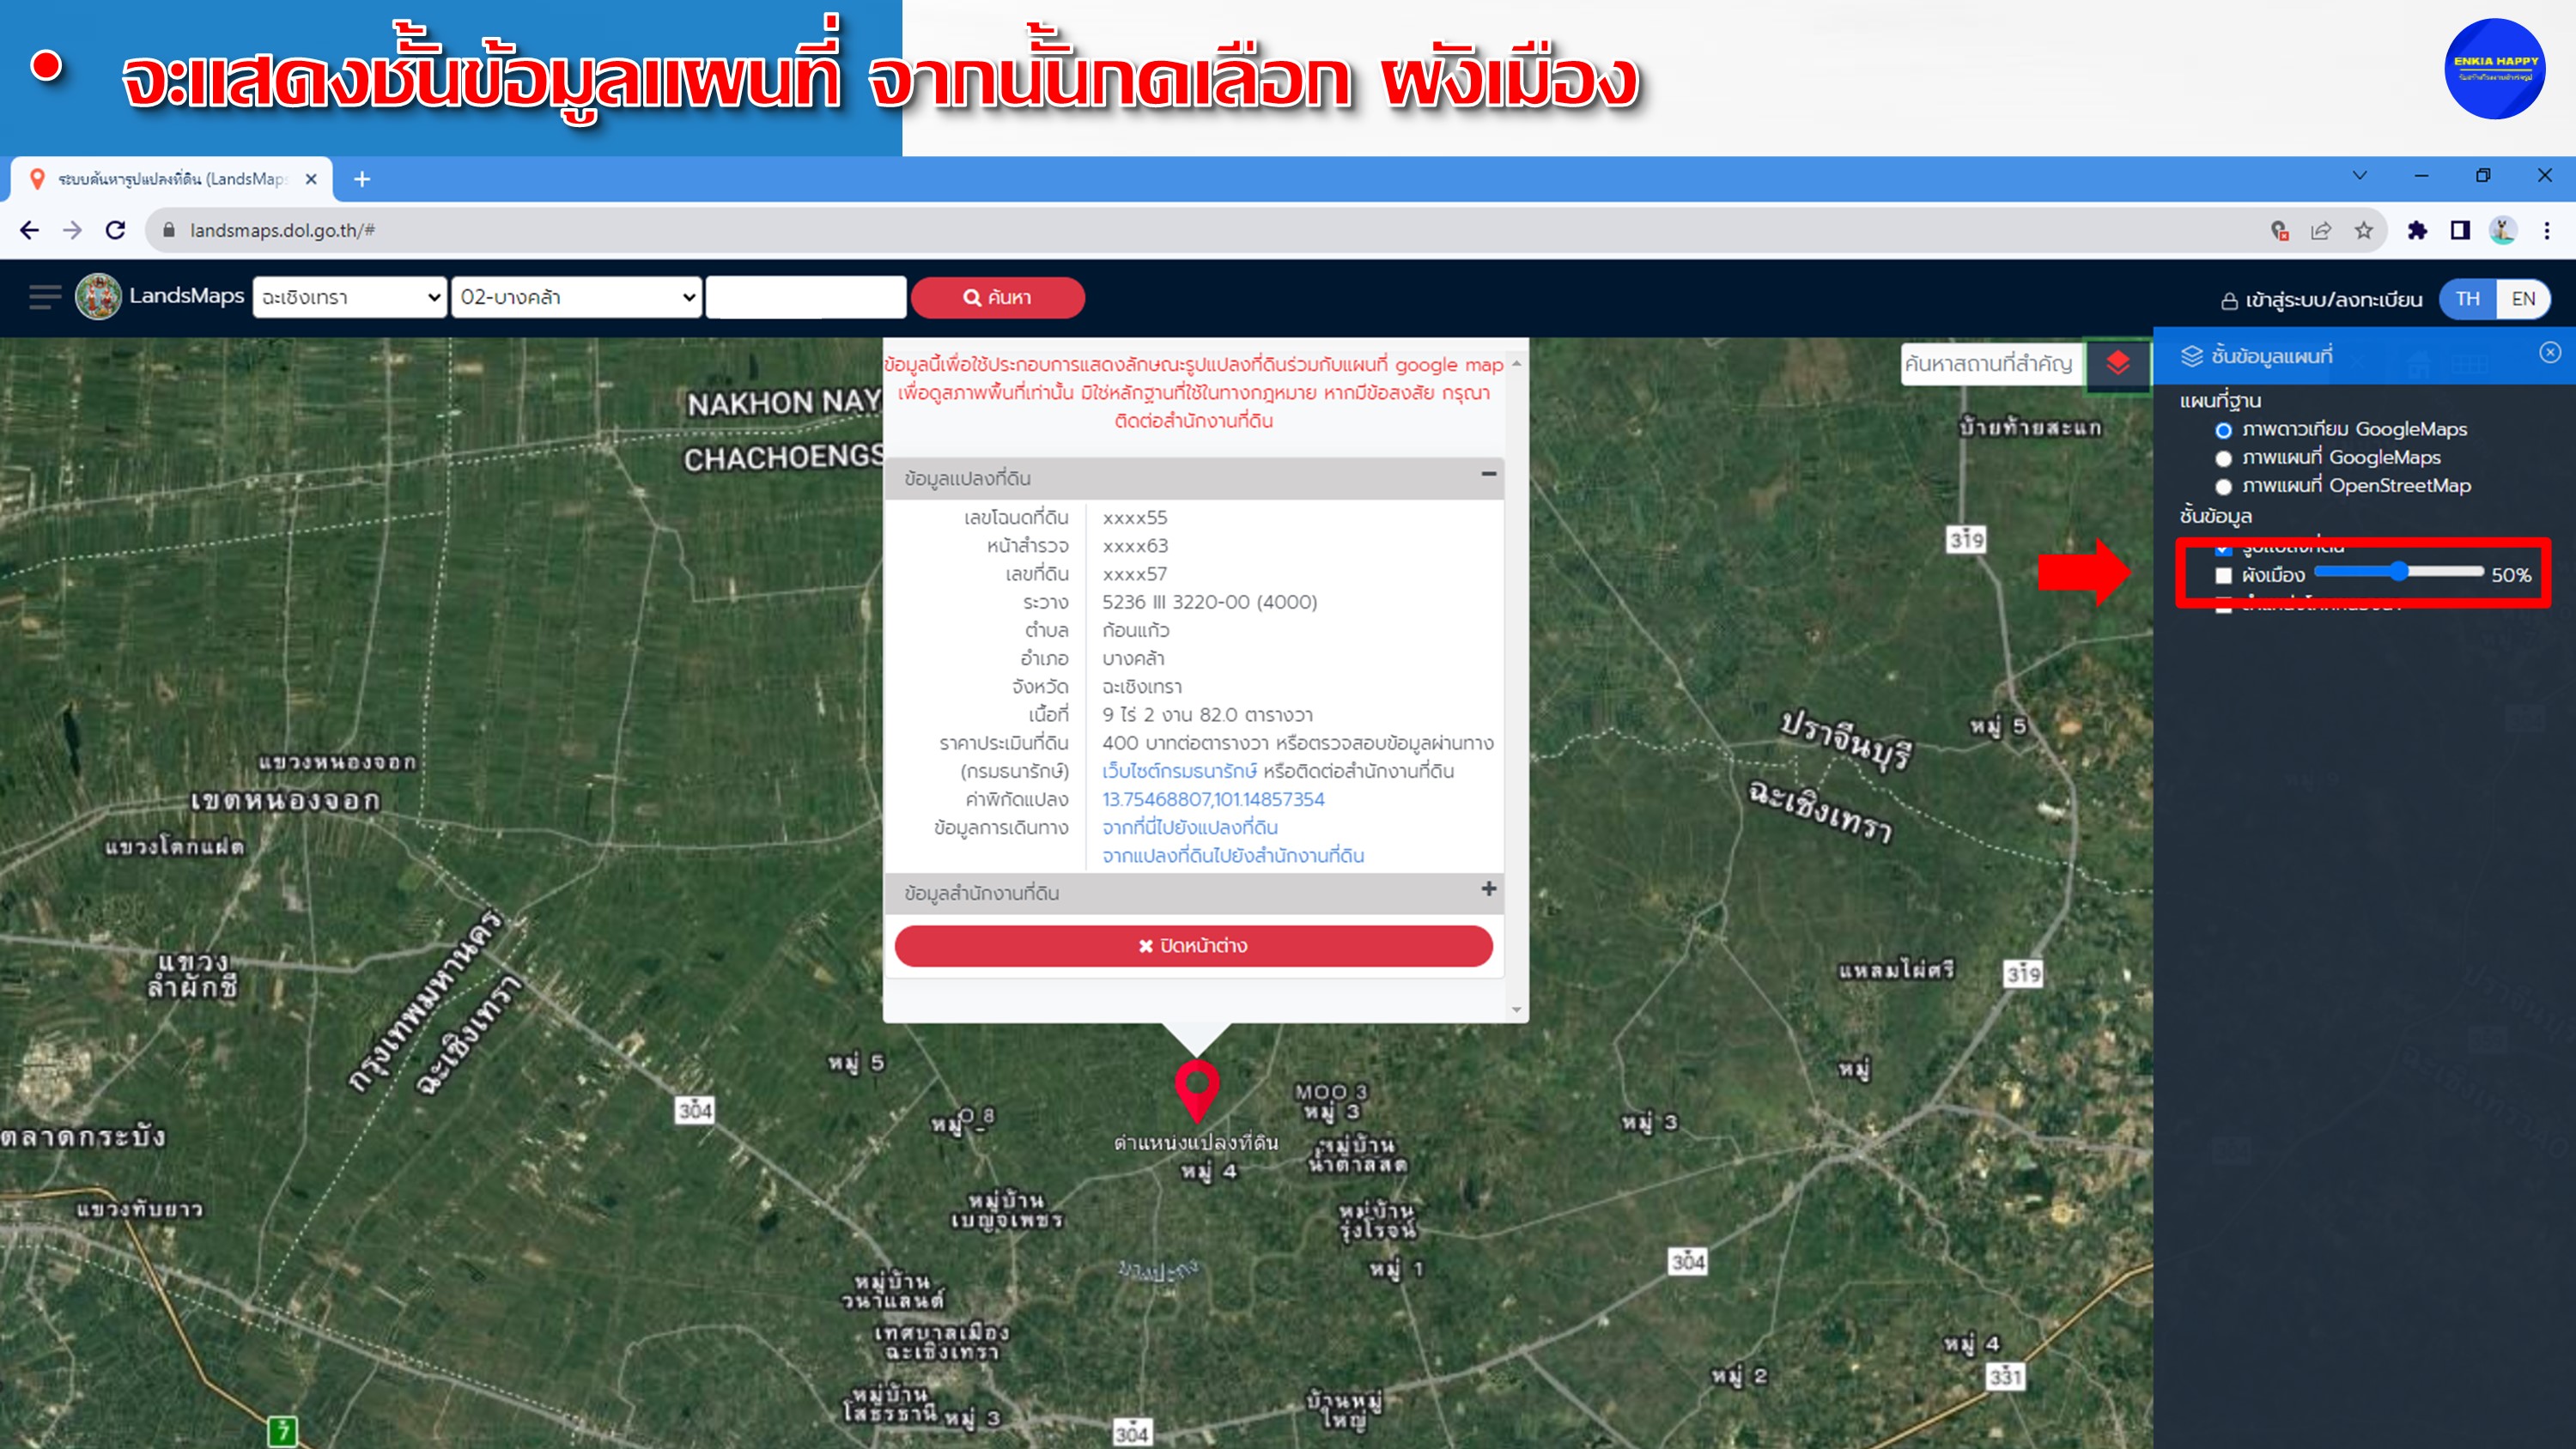Open the เว็บไซต์กรมธนารักษ์ link

pyautogui.click(x=1179, y=771)
